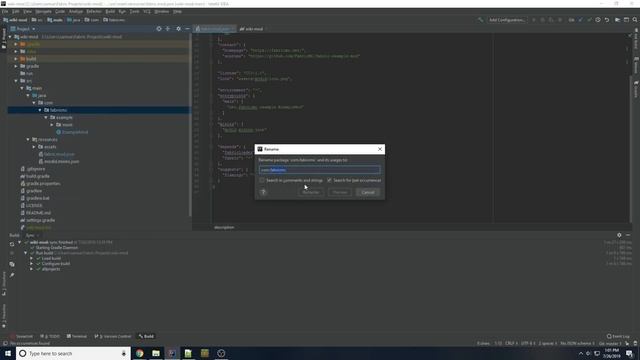The height and width of the screenshot is (360, 640).
Task: Expand the build folder in project tree
Action: pos(16,59)
